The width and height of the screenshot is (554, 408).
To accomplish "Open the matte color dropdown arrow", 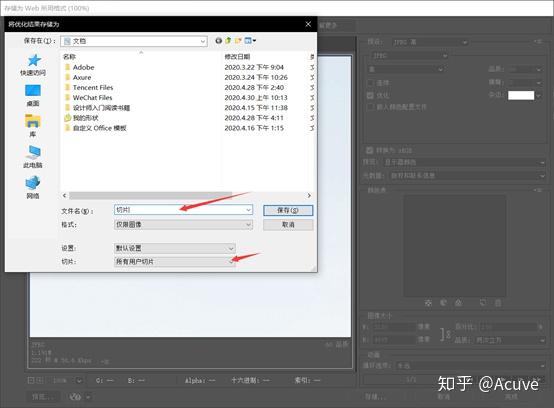I will pos(538,95).
